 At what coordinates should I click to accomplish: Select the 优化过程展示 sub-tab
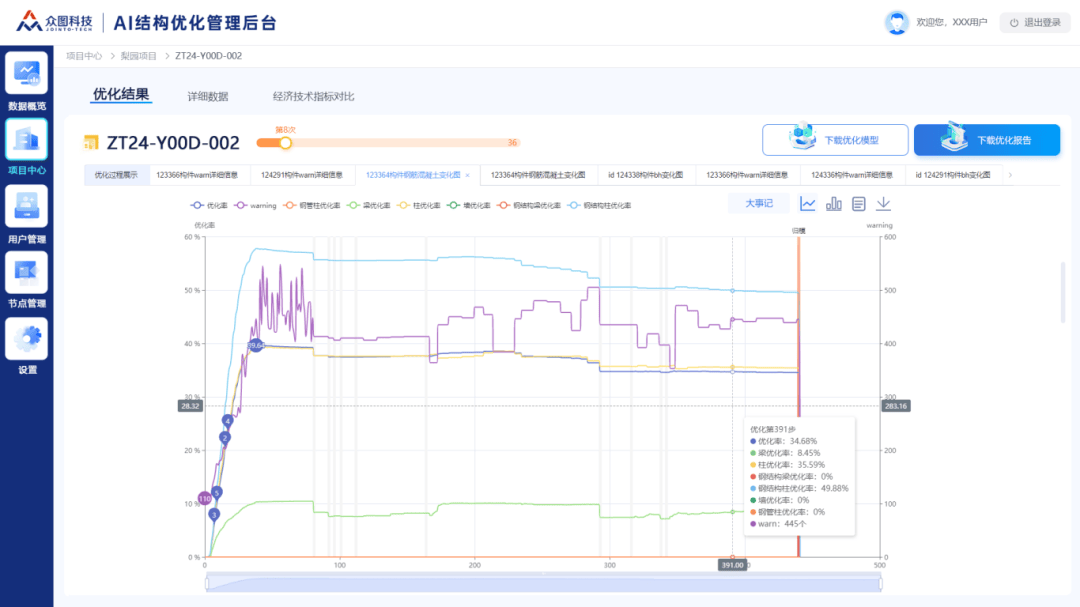[x=116, y=175]
